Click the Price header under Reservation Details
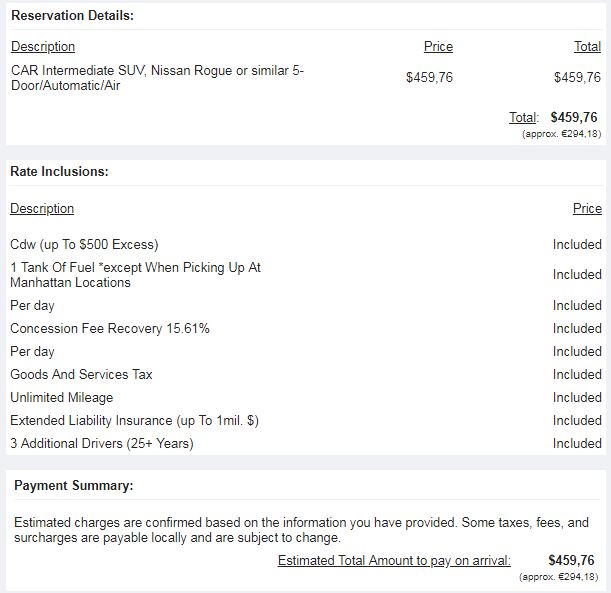611x593 pixels. click(x=438, y=46)
